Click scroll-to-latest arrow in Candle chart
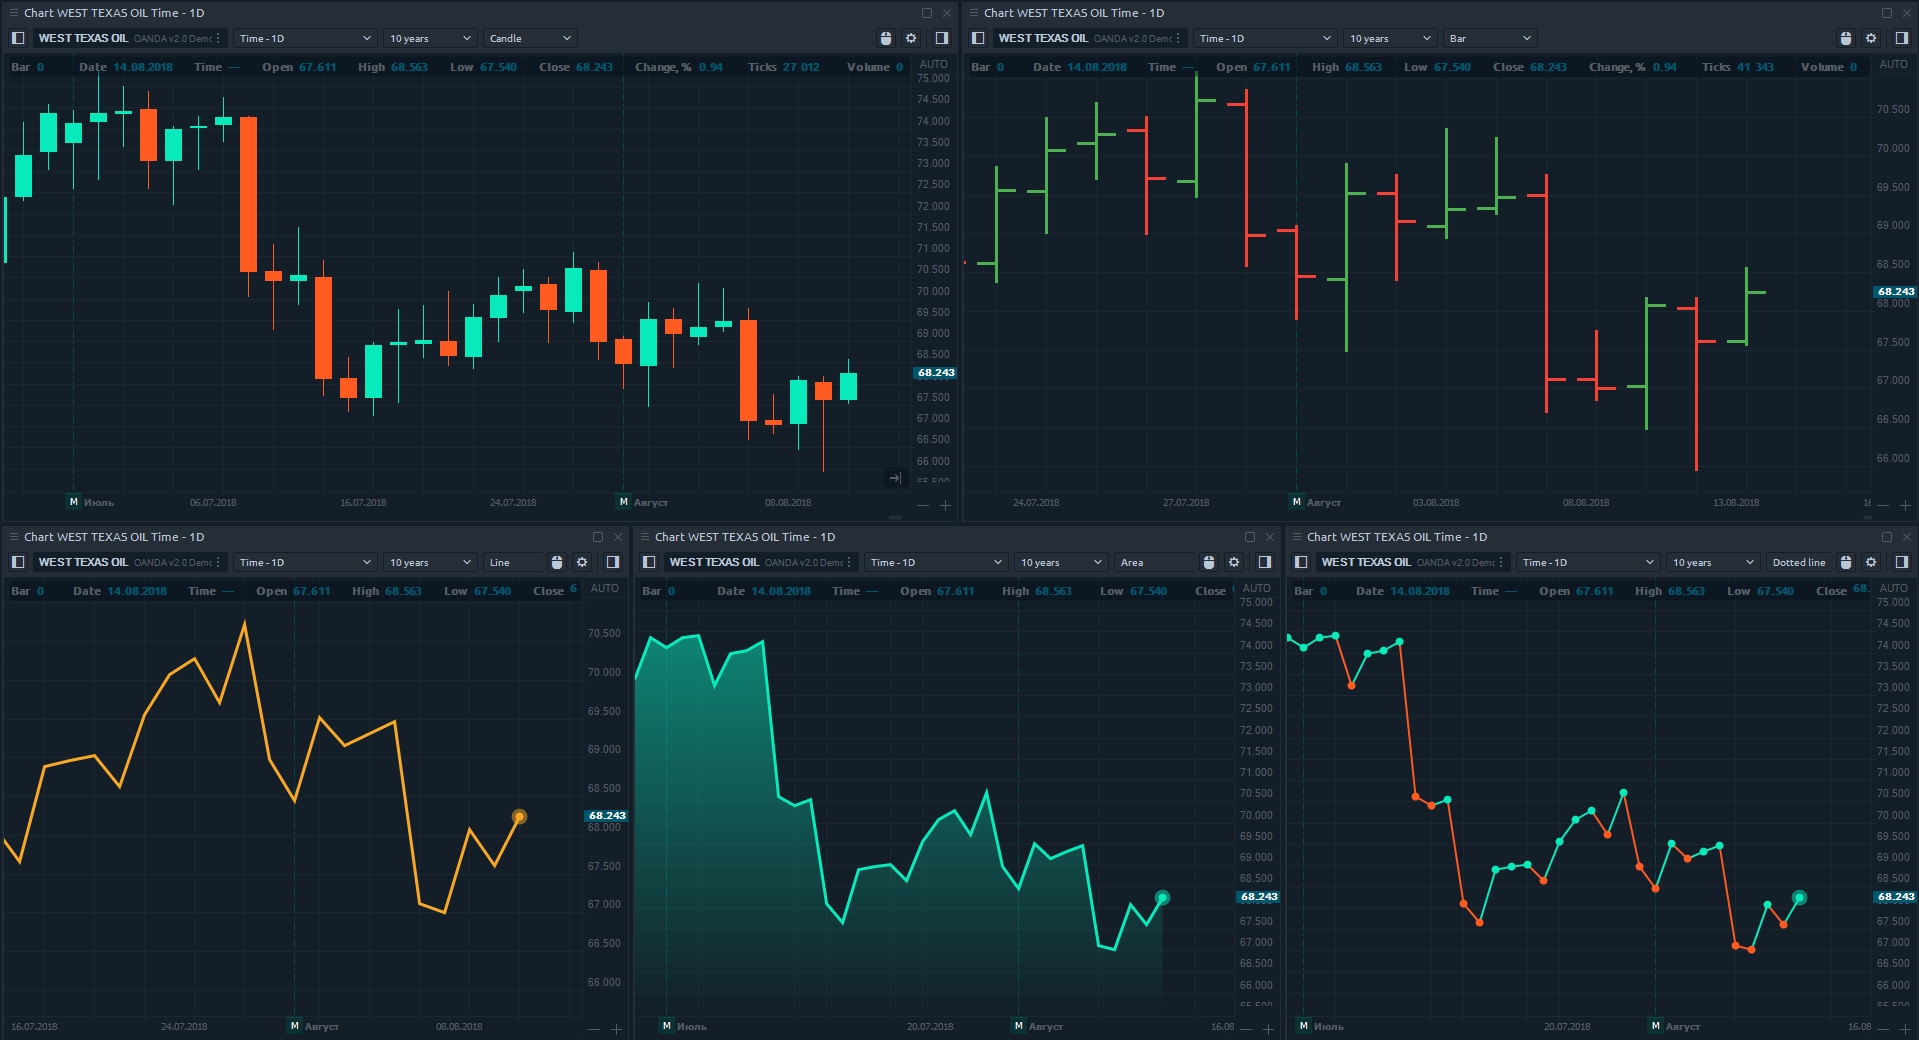This screenshot has height=1040, width=1919. click(x=895, y=478)
